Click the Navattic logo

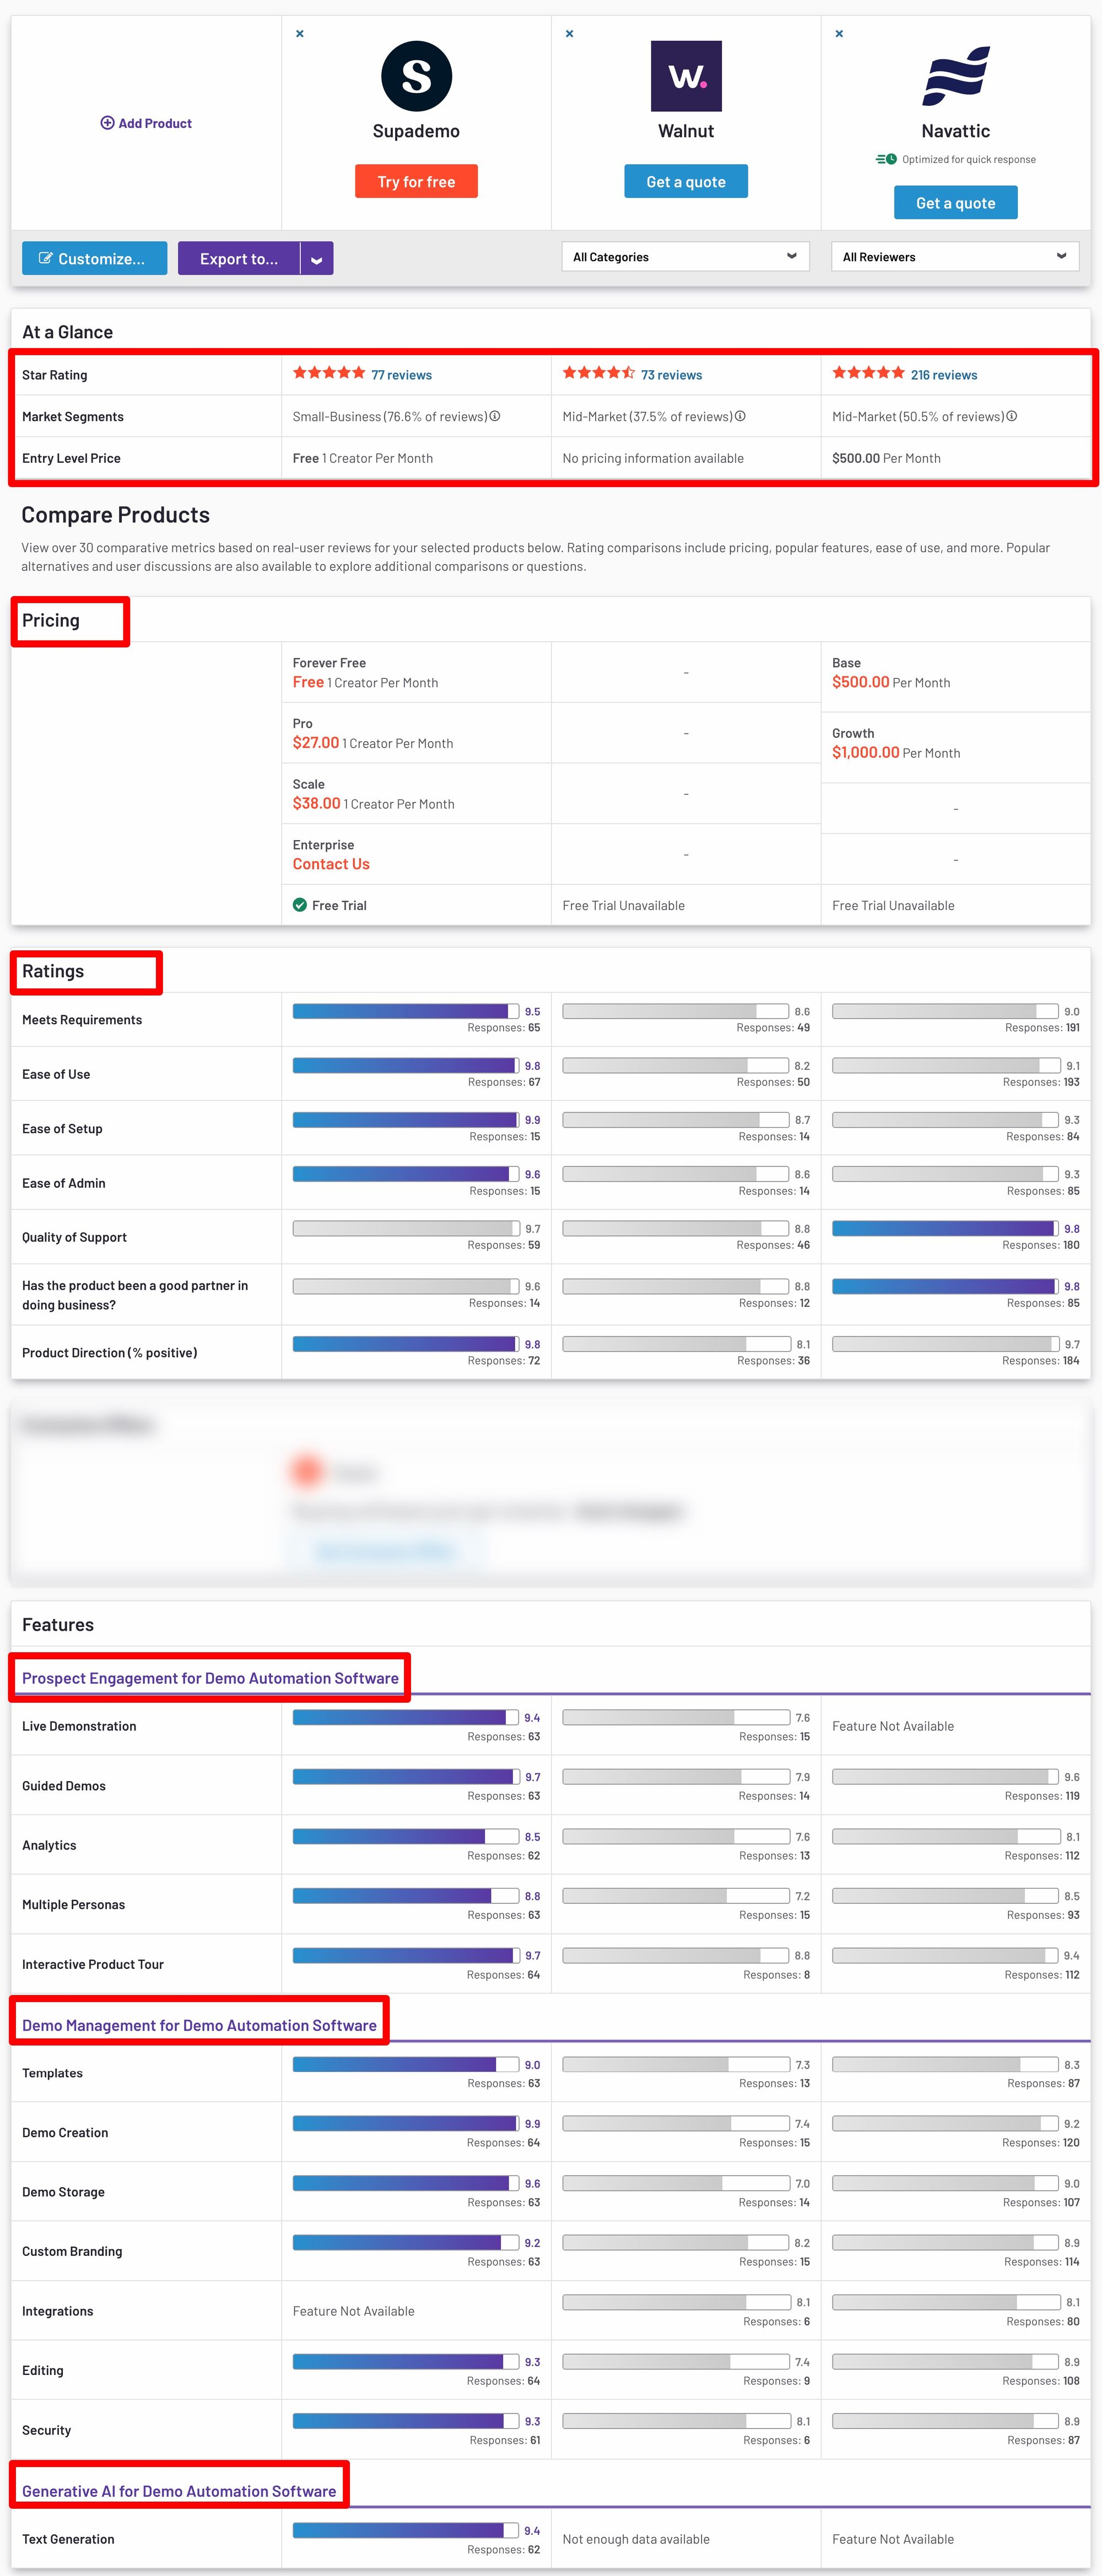[956, 76]
